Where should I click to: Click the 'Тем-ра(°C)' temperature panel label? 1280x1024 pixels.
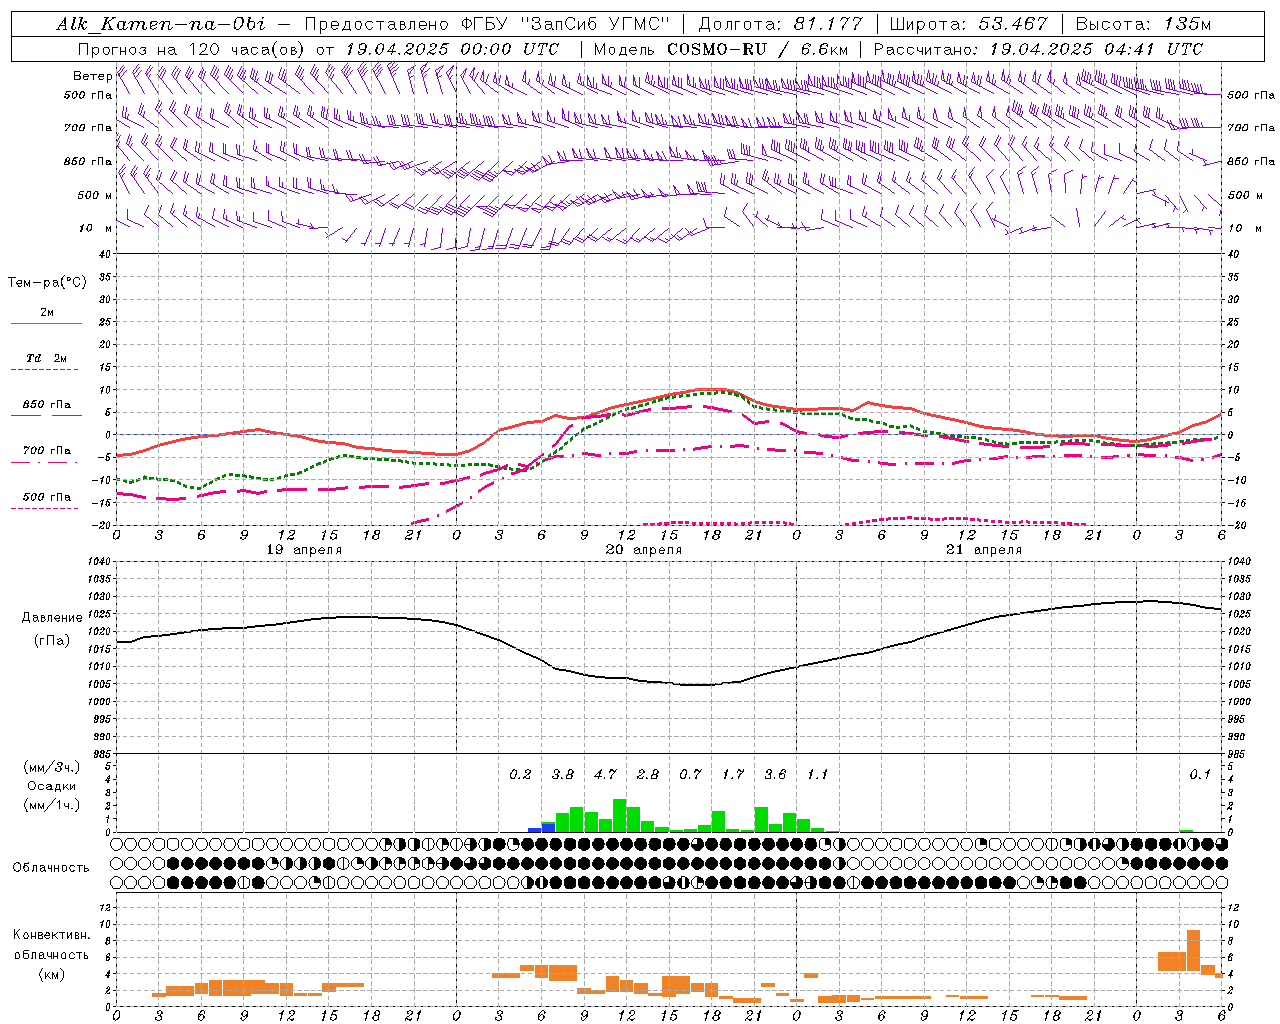(47, 283)
